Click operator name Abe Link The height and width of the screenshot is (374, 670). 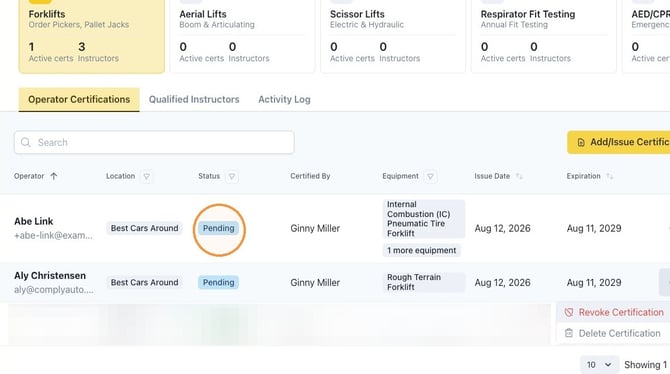(x=34, y=221)
